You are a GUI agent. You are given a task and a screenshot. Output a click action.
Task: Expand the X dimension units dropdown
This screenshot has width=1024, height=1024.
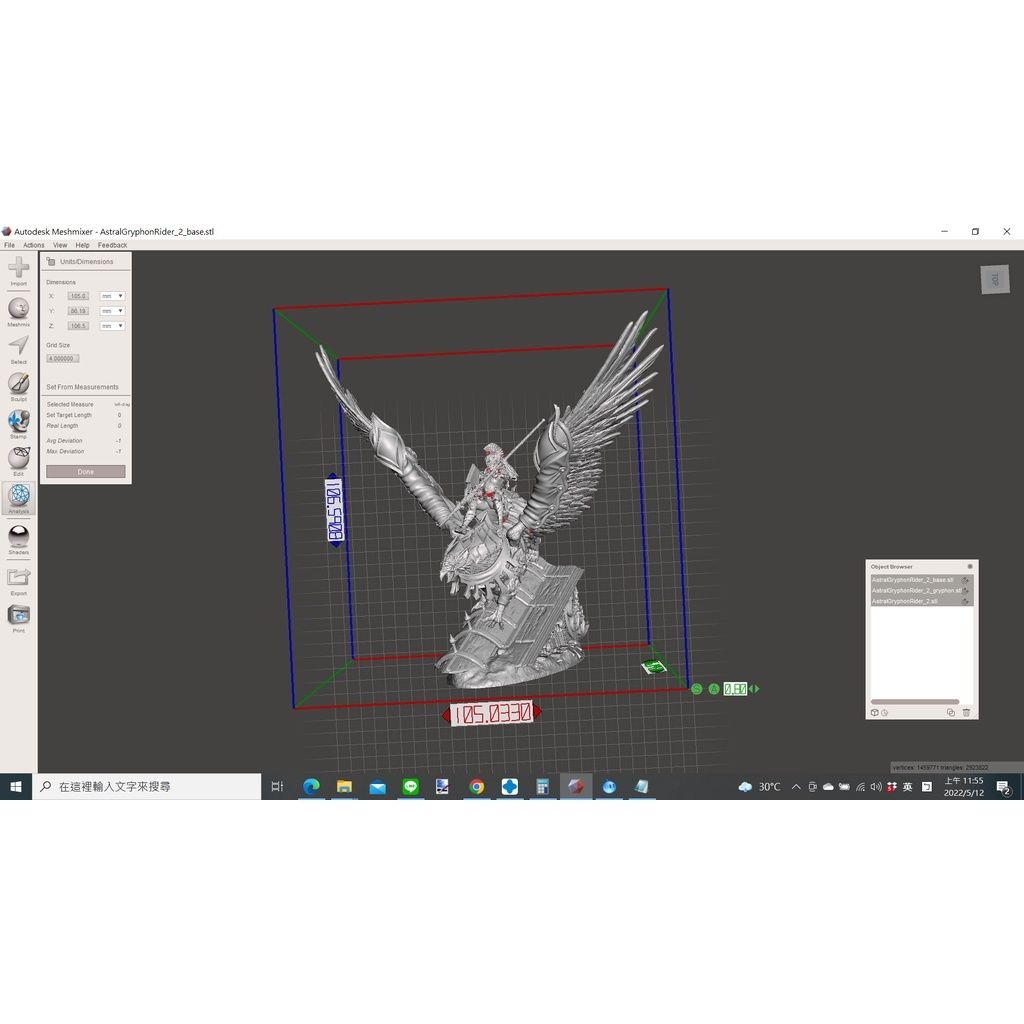click(112, 296)
